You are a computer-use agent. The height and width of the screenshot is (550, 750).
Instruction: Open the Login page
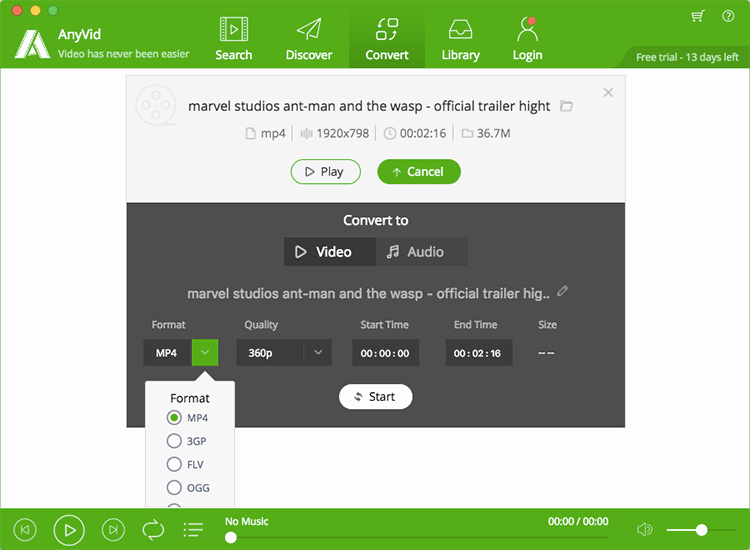tap(527, 39)
